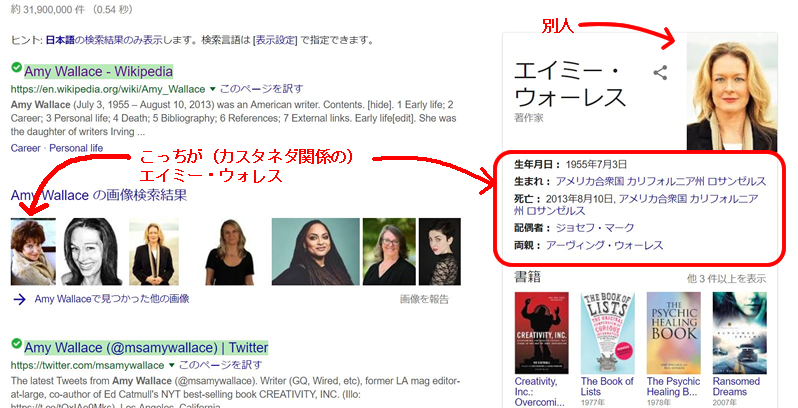Image resolution: width=798 pixels, height=408 pixels.
Task: Click 'Ransomed Dreams' title link
Action: click(736, 386)
